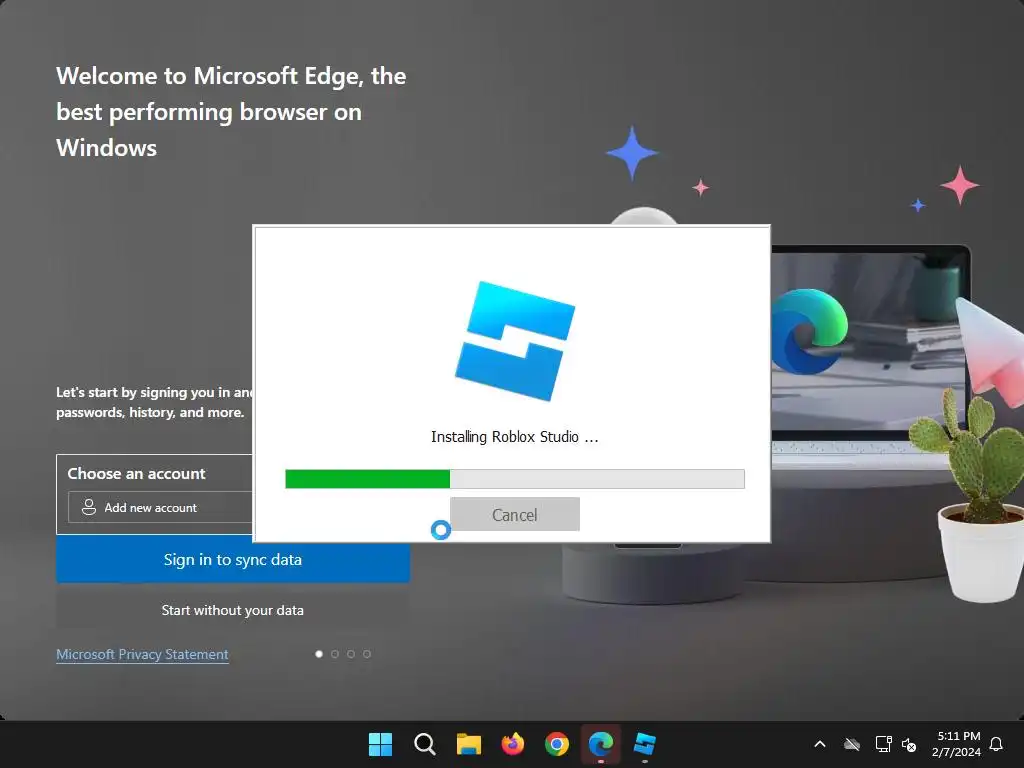Image resolution: width=1024 pixels, height=768 pixels.
Task: Open OneDrive tray icon
Action: 852,744
